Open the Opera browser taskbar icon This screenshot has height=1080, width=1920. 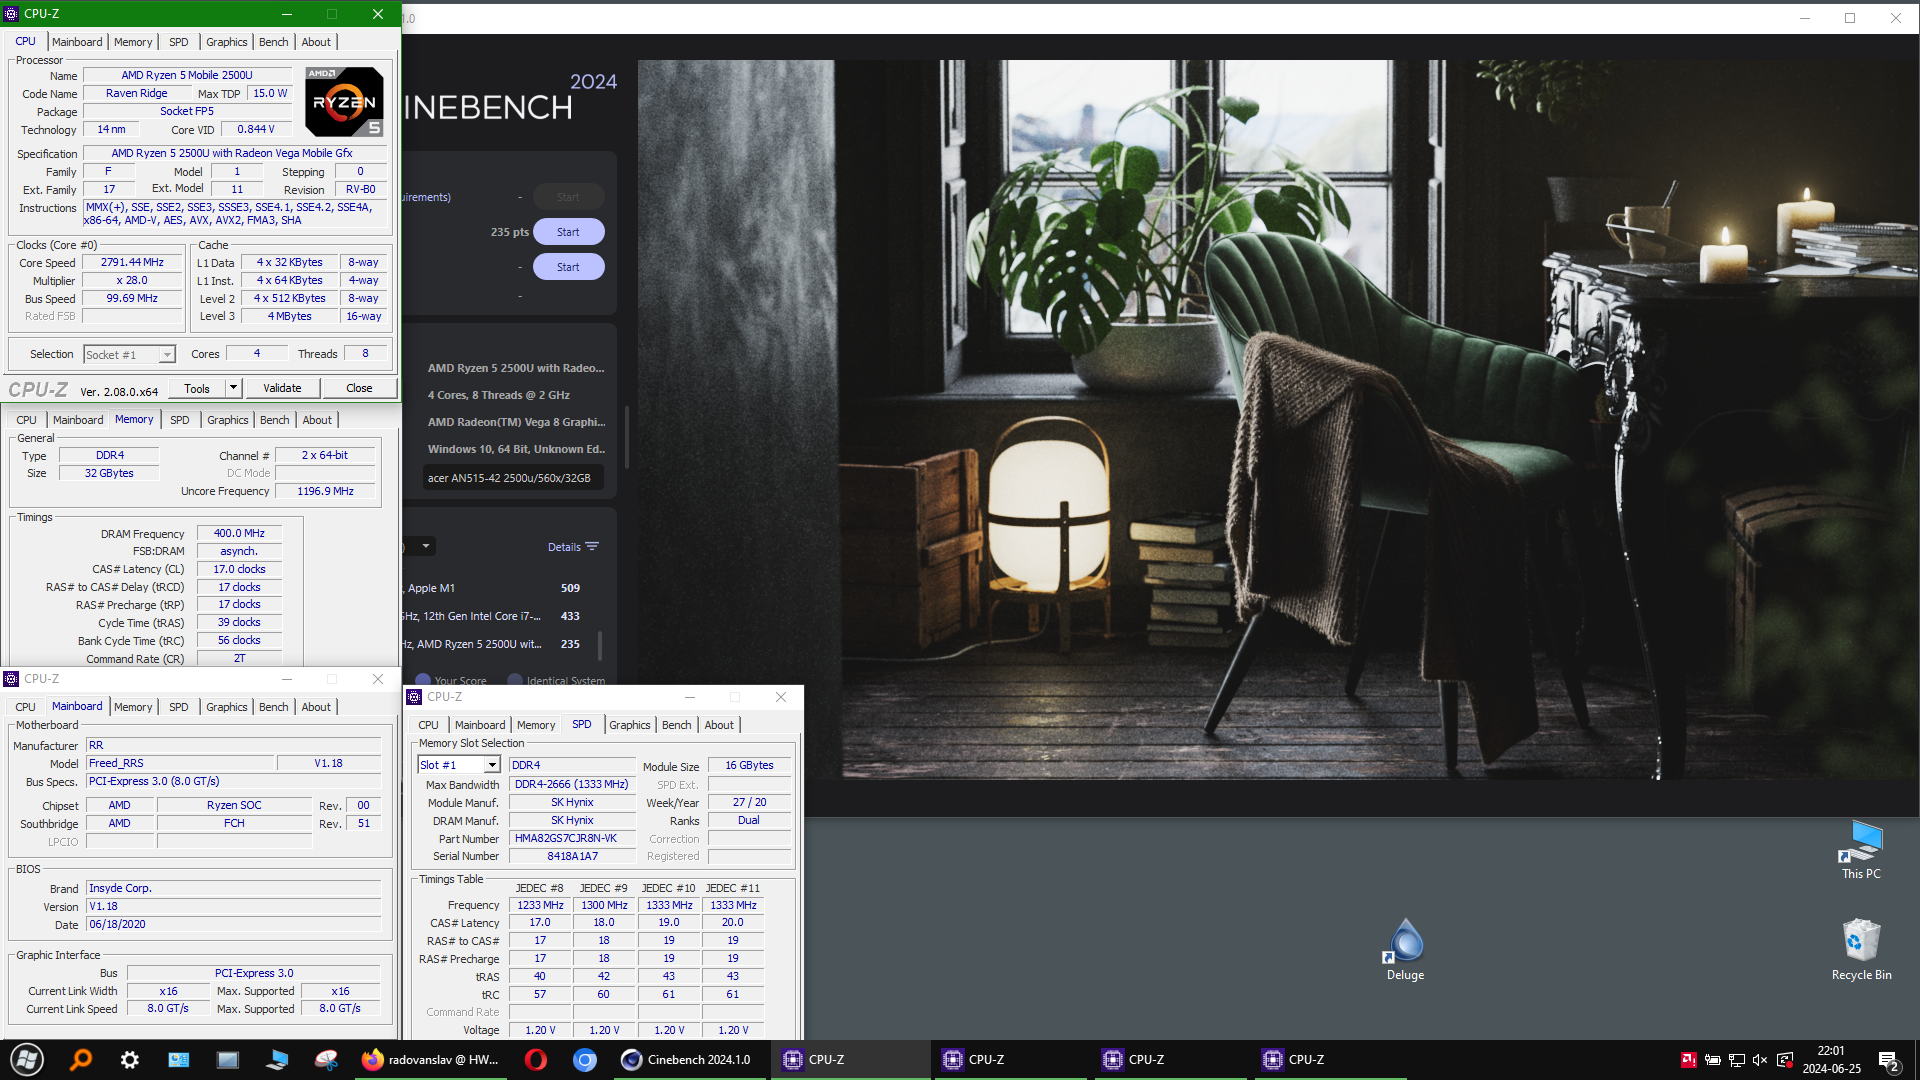(x=536, y=1059)
